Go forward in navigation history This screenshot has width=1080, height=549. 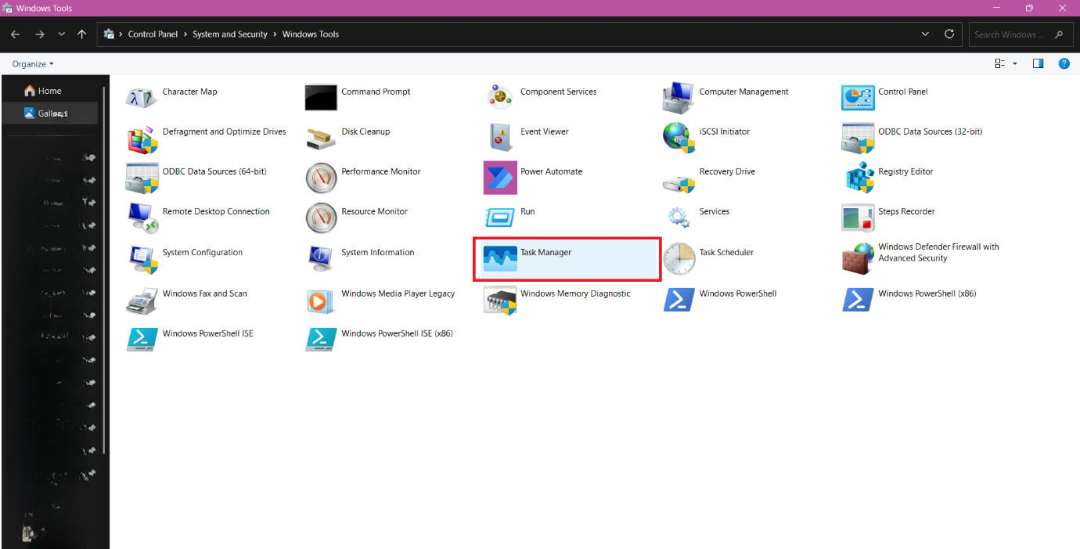point(39,34)
